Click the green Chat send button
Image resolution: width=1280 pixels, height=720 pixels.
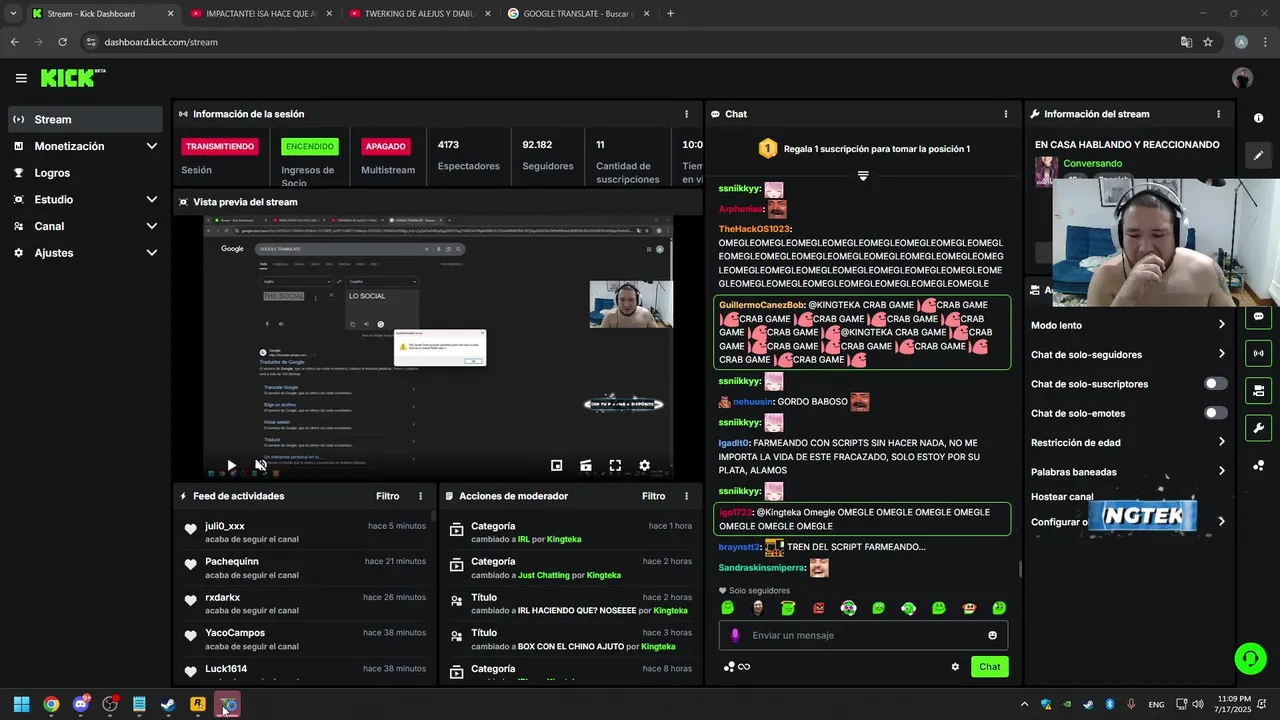click(x=989, y=667)
